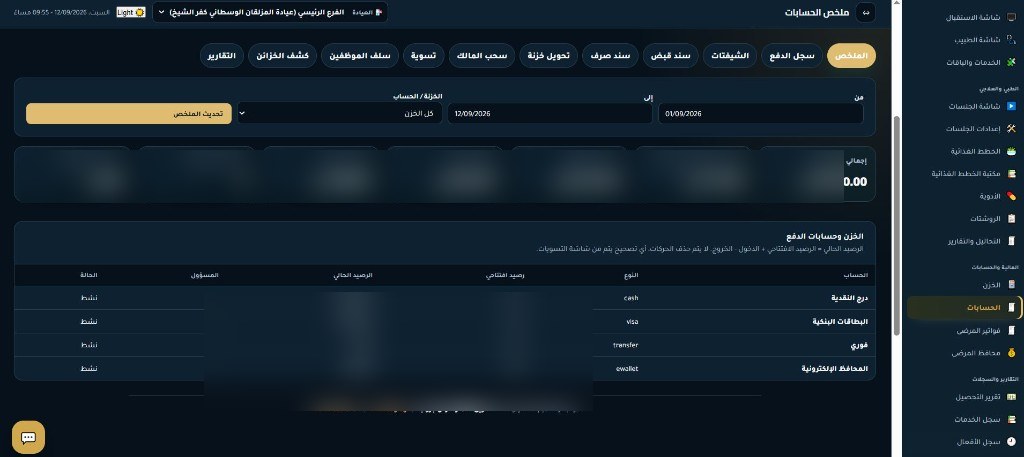Open الخدمات والباقات puzzle icon
Image resolution: width=1024 pixels, height=457 pixels.
coord(1011,63)
